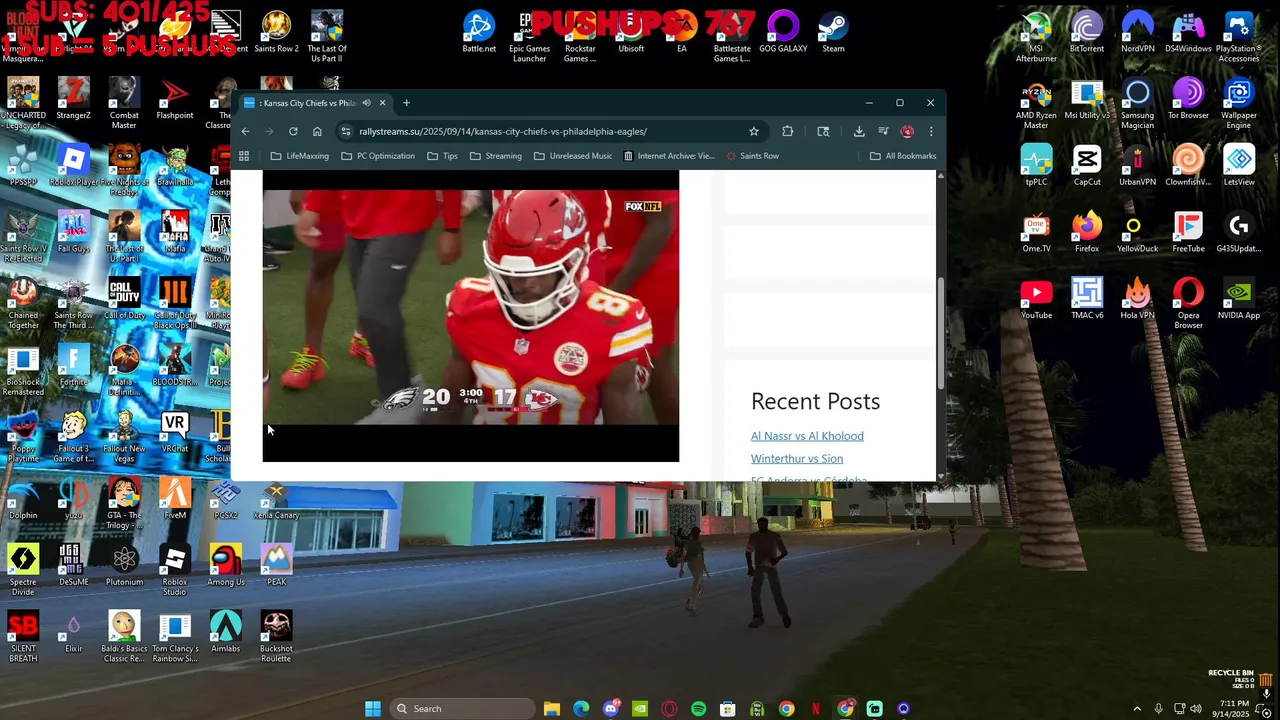Open Netflix from the taskbar
Screen dimensions: 1280x720
pos(816,709)
